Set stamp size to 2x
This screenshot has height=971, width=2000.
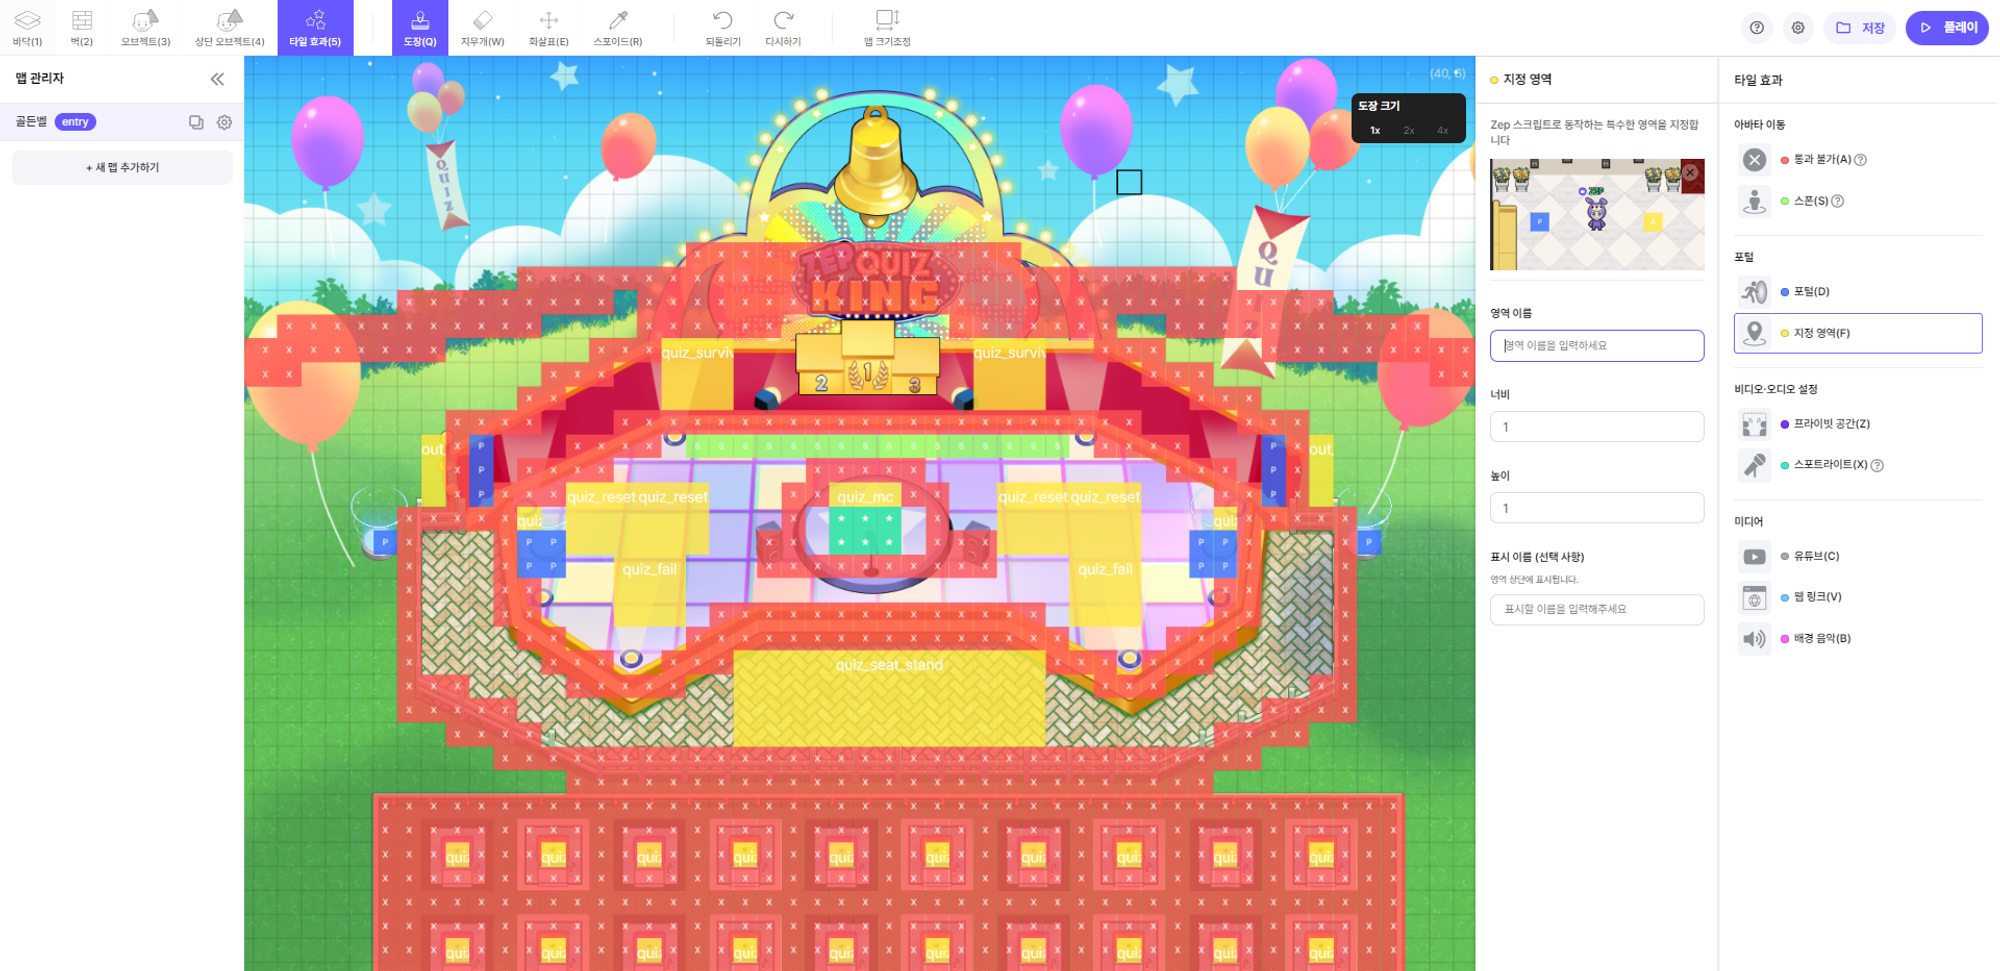(x=1409, y=131)
